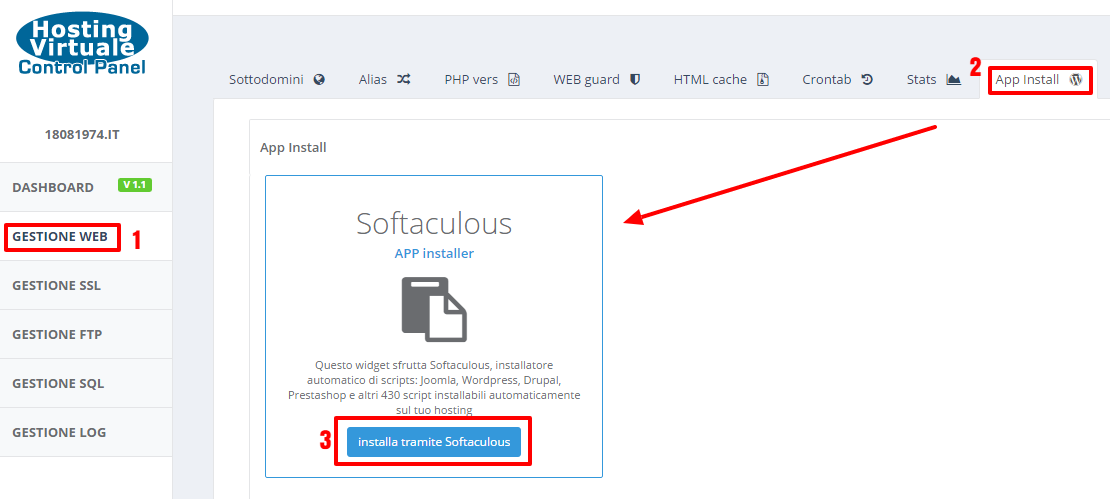
Task: Open GESTIONE SQL section
Action: tap(86, 383)
